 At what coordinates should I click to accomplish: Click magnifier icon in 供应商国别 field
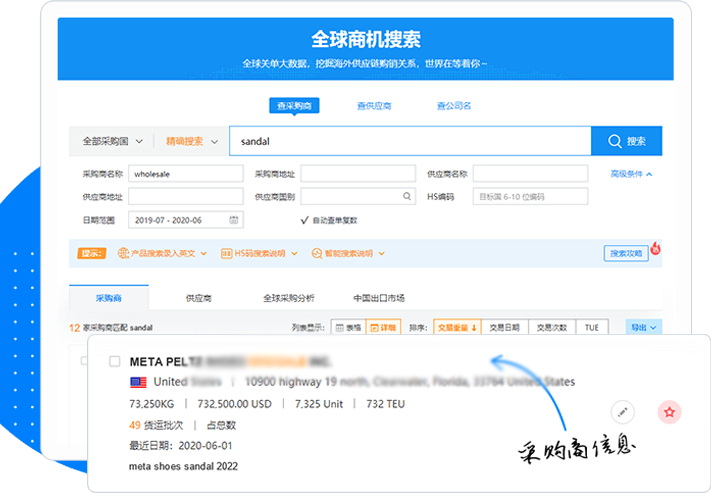click(x=407, y=197)
